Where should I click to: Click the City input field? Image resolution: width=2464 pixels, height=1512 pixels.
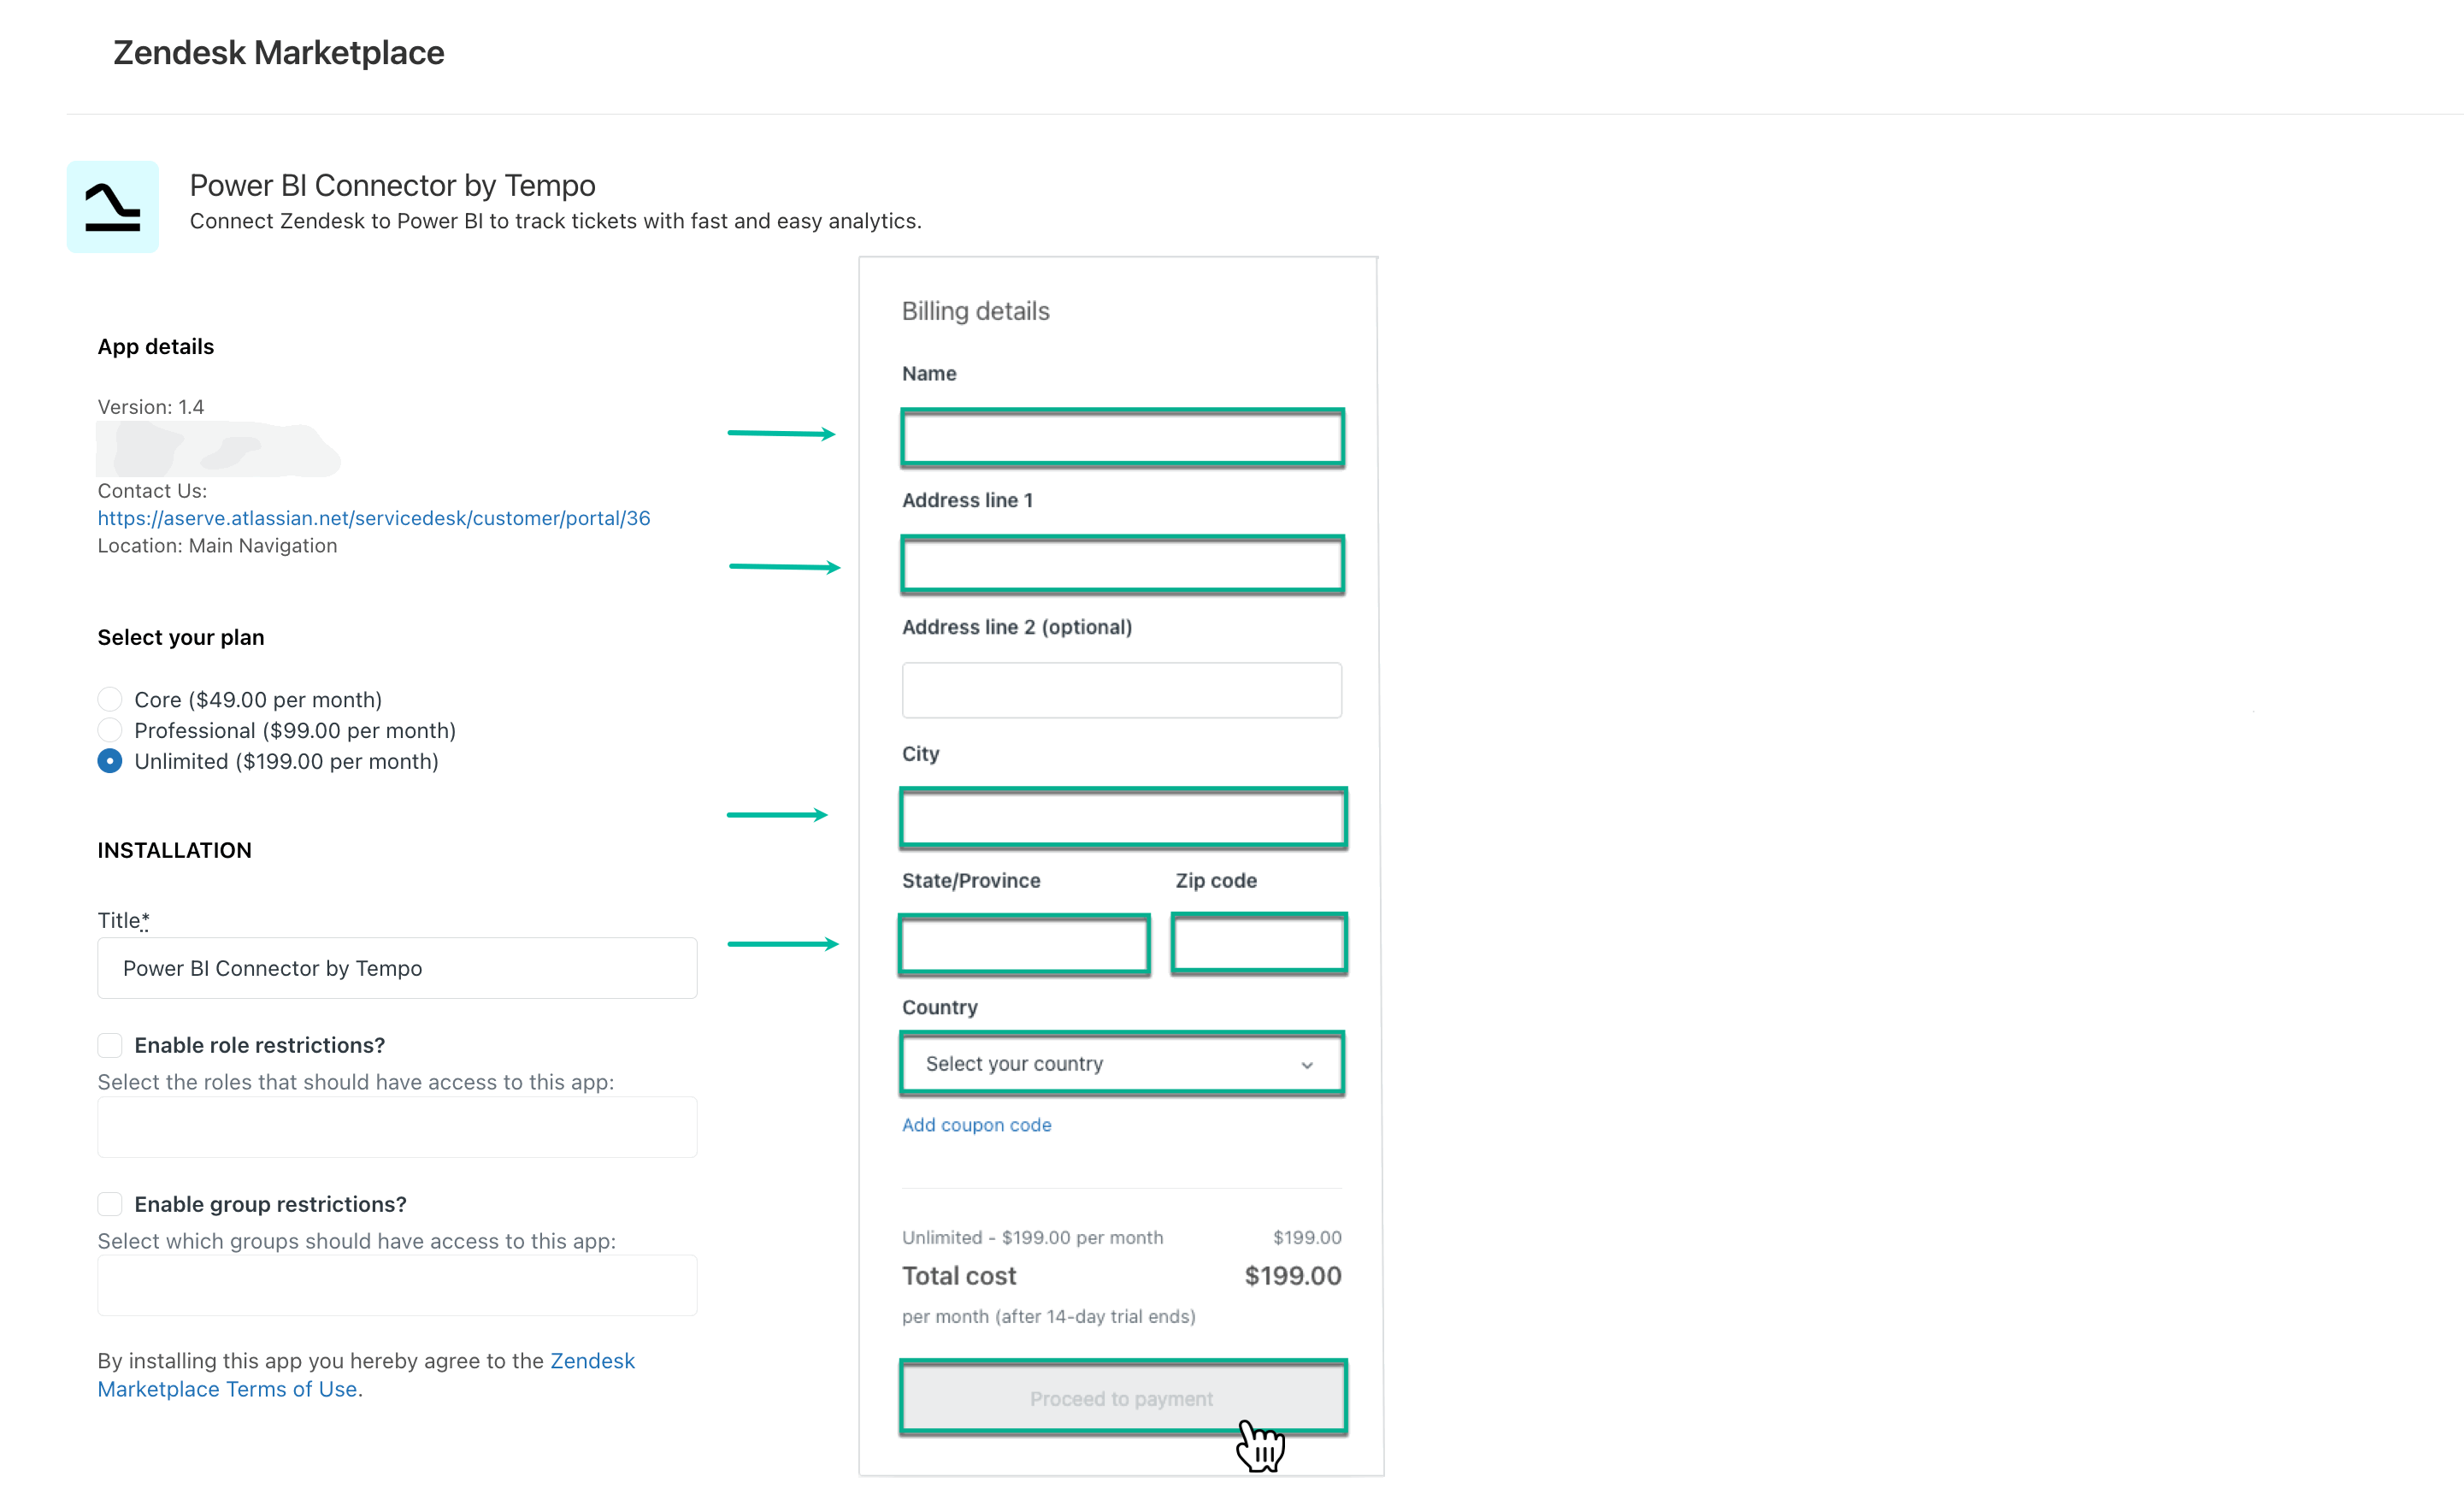(1122, 817)
